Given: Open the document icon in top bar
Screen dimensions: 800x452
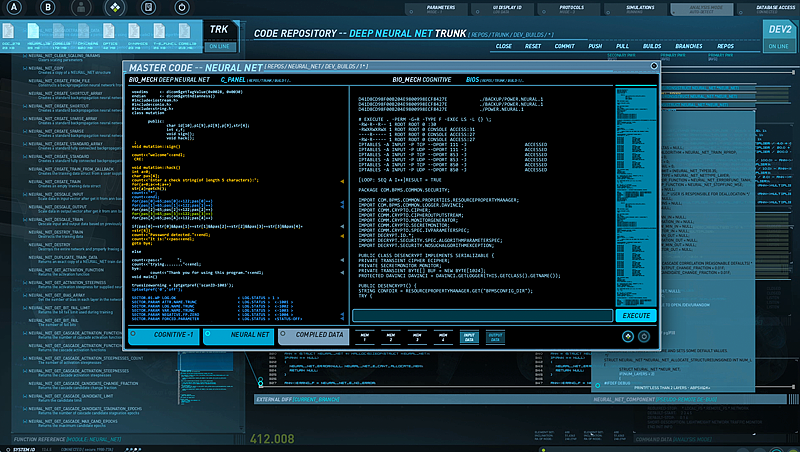Looking at the screenshot, I should pos(148,9).
